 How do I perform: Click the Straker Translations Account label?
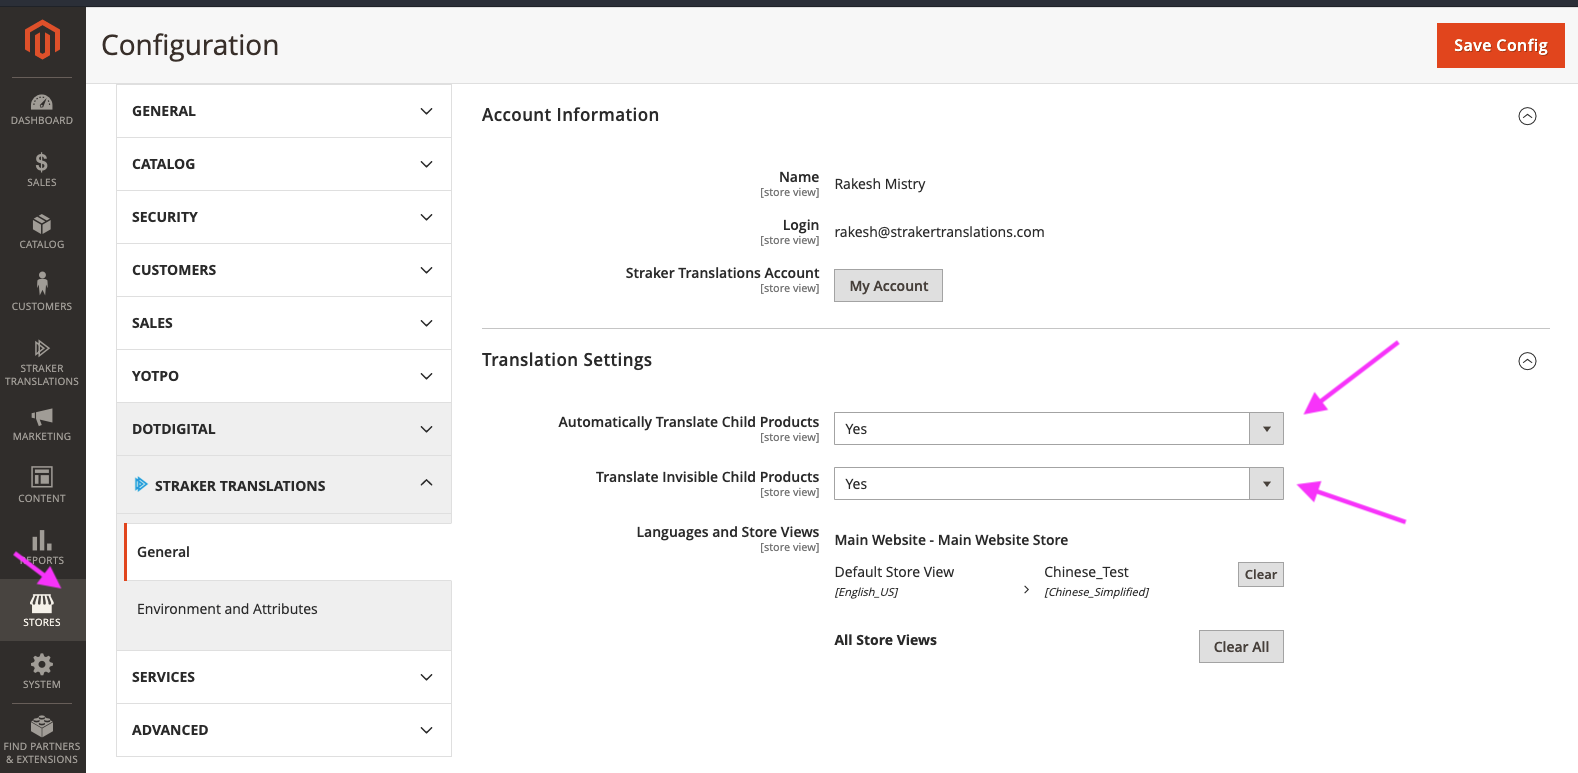[x=722, y=273]
